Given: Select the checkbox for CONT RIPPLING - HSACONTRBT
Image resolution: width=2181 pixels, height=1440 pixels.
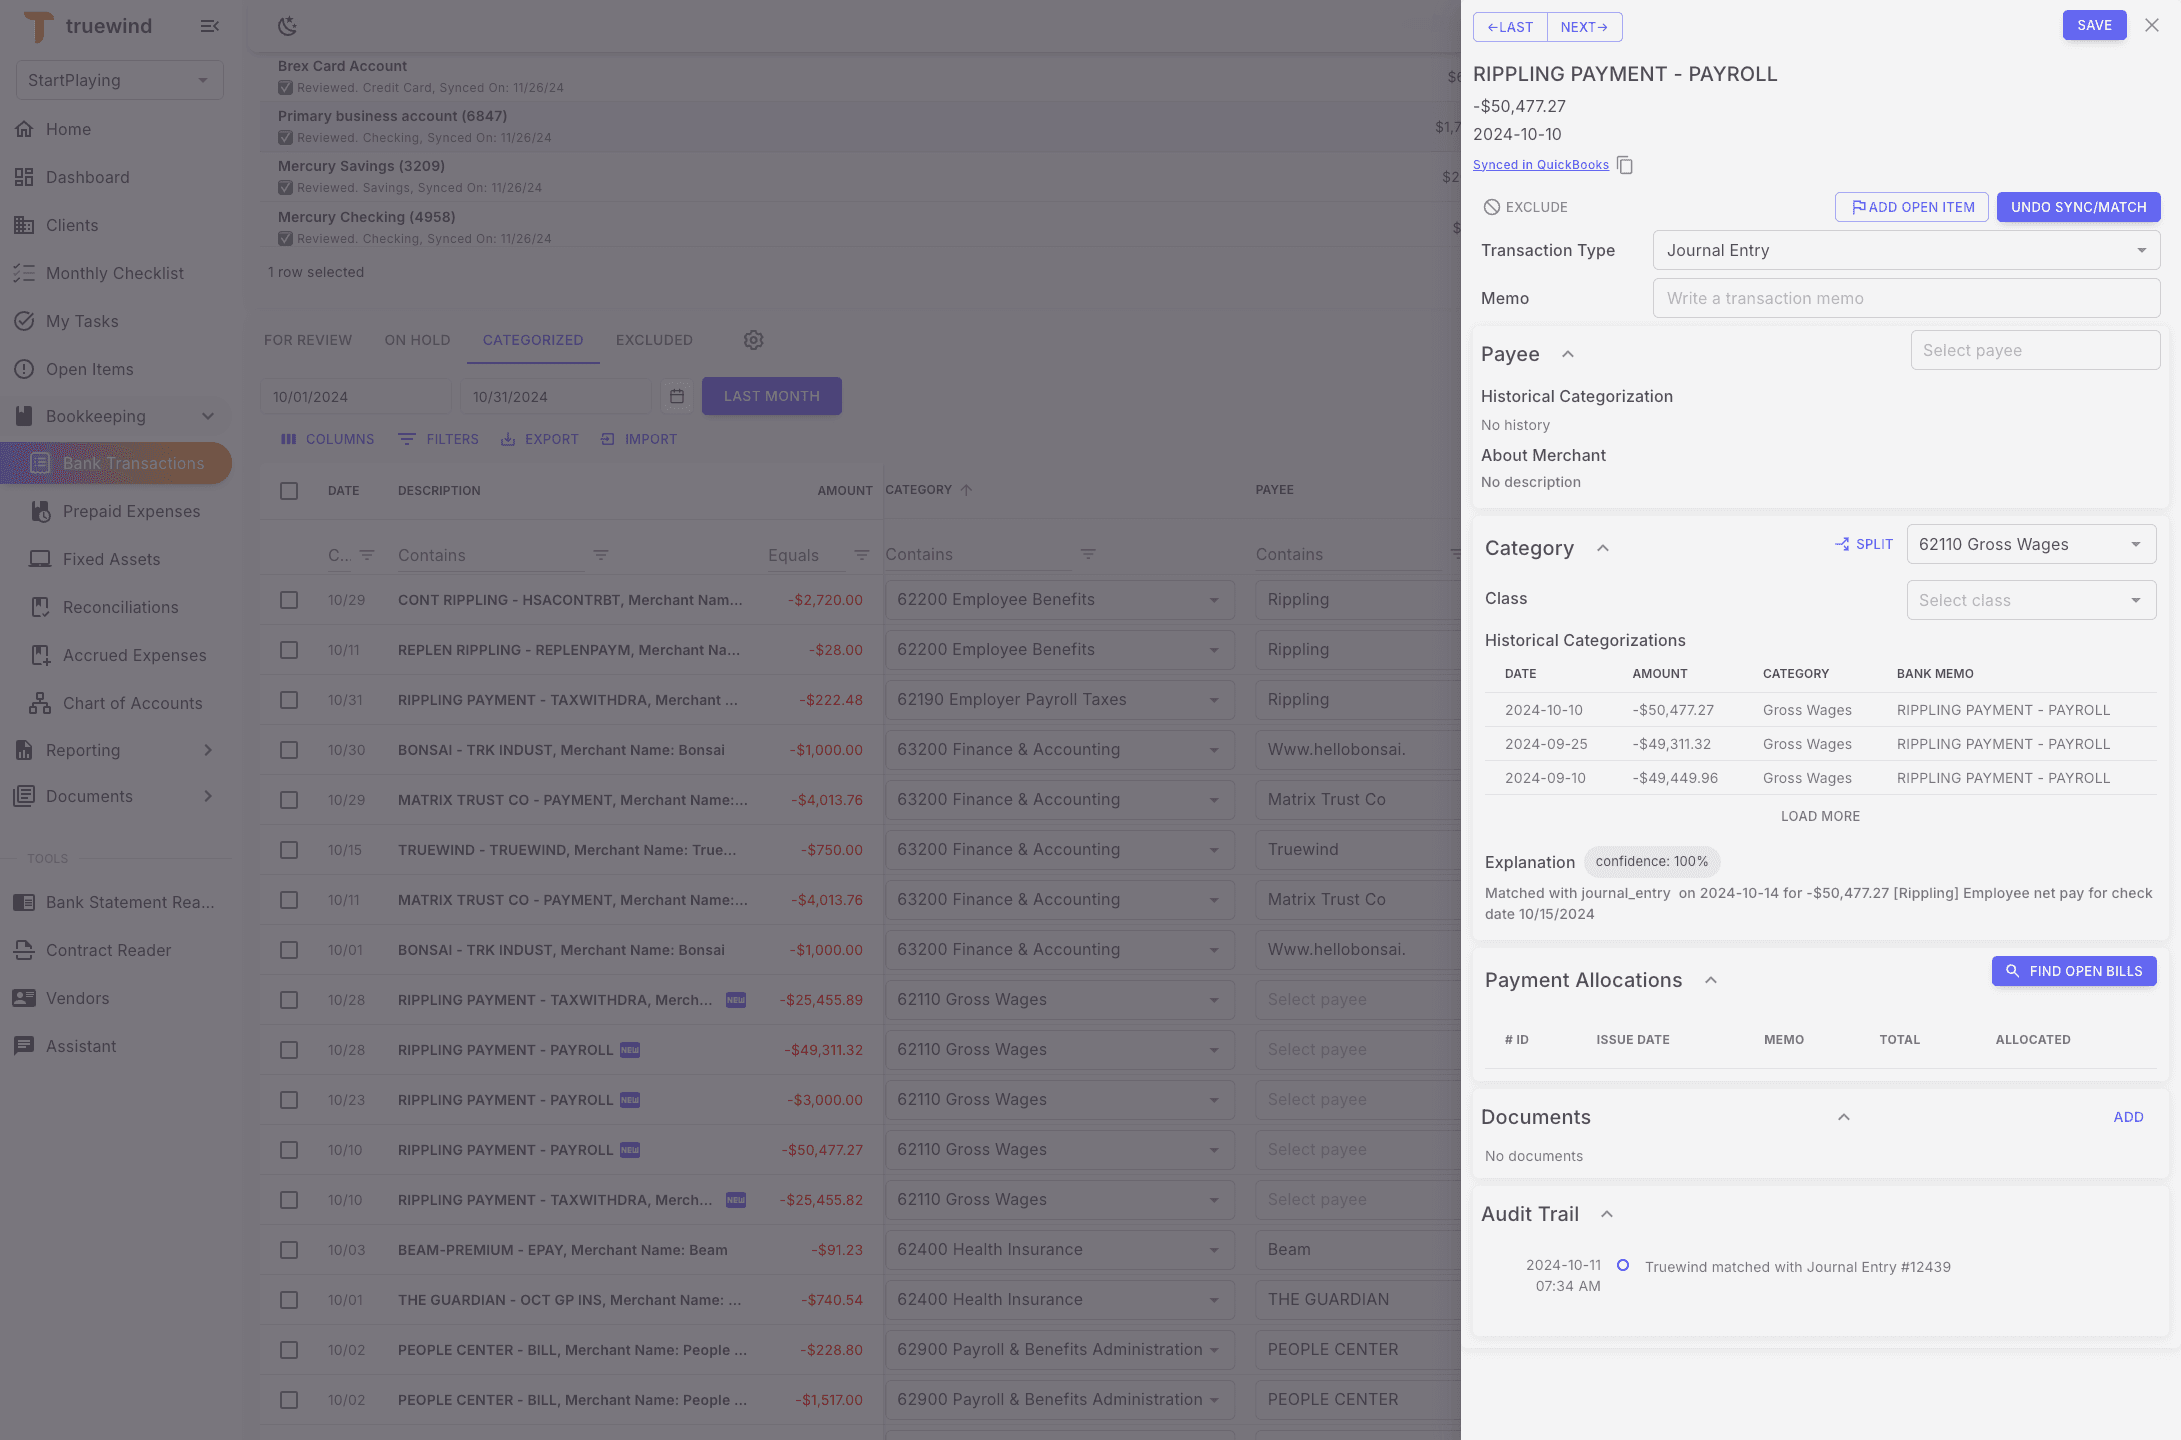Looking at the screenshot, I should [289, 600].
